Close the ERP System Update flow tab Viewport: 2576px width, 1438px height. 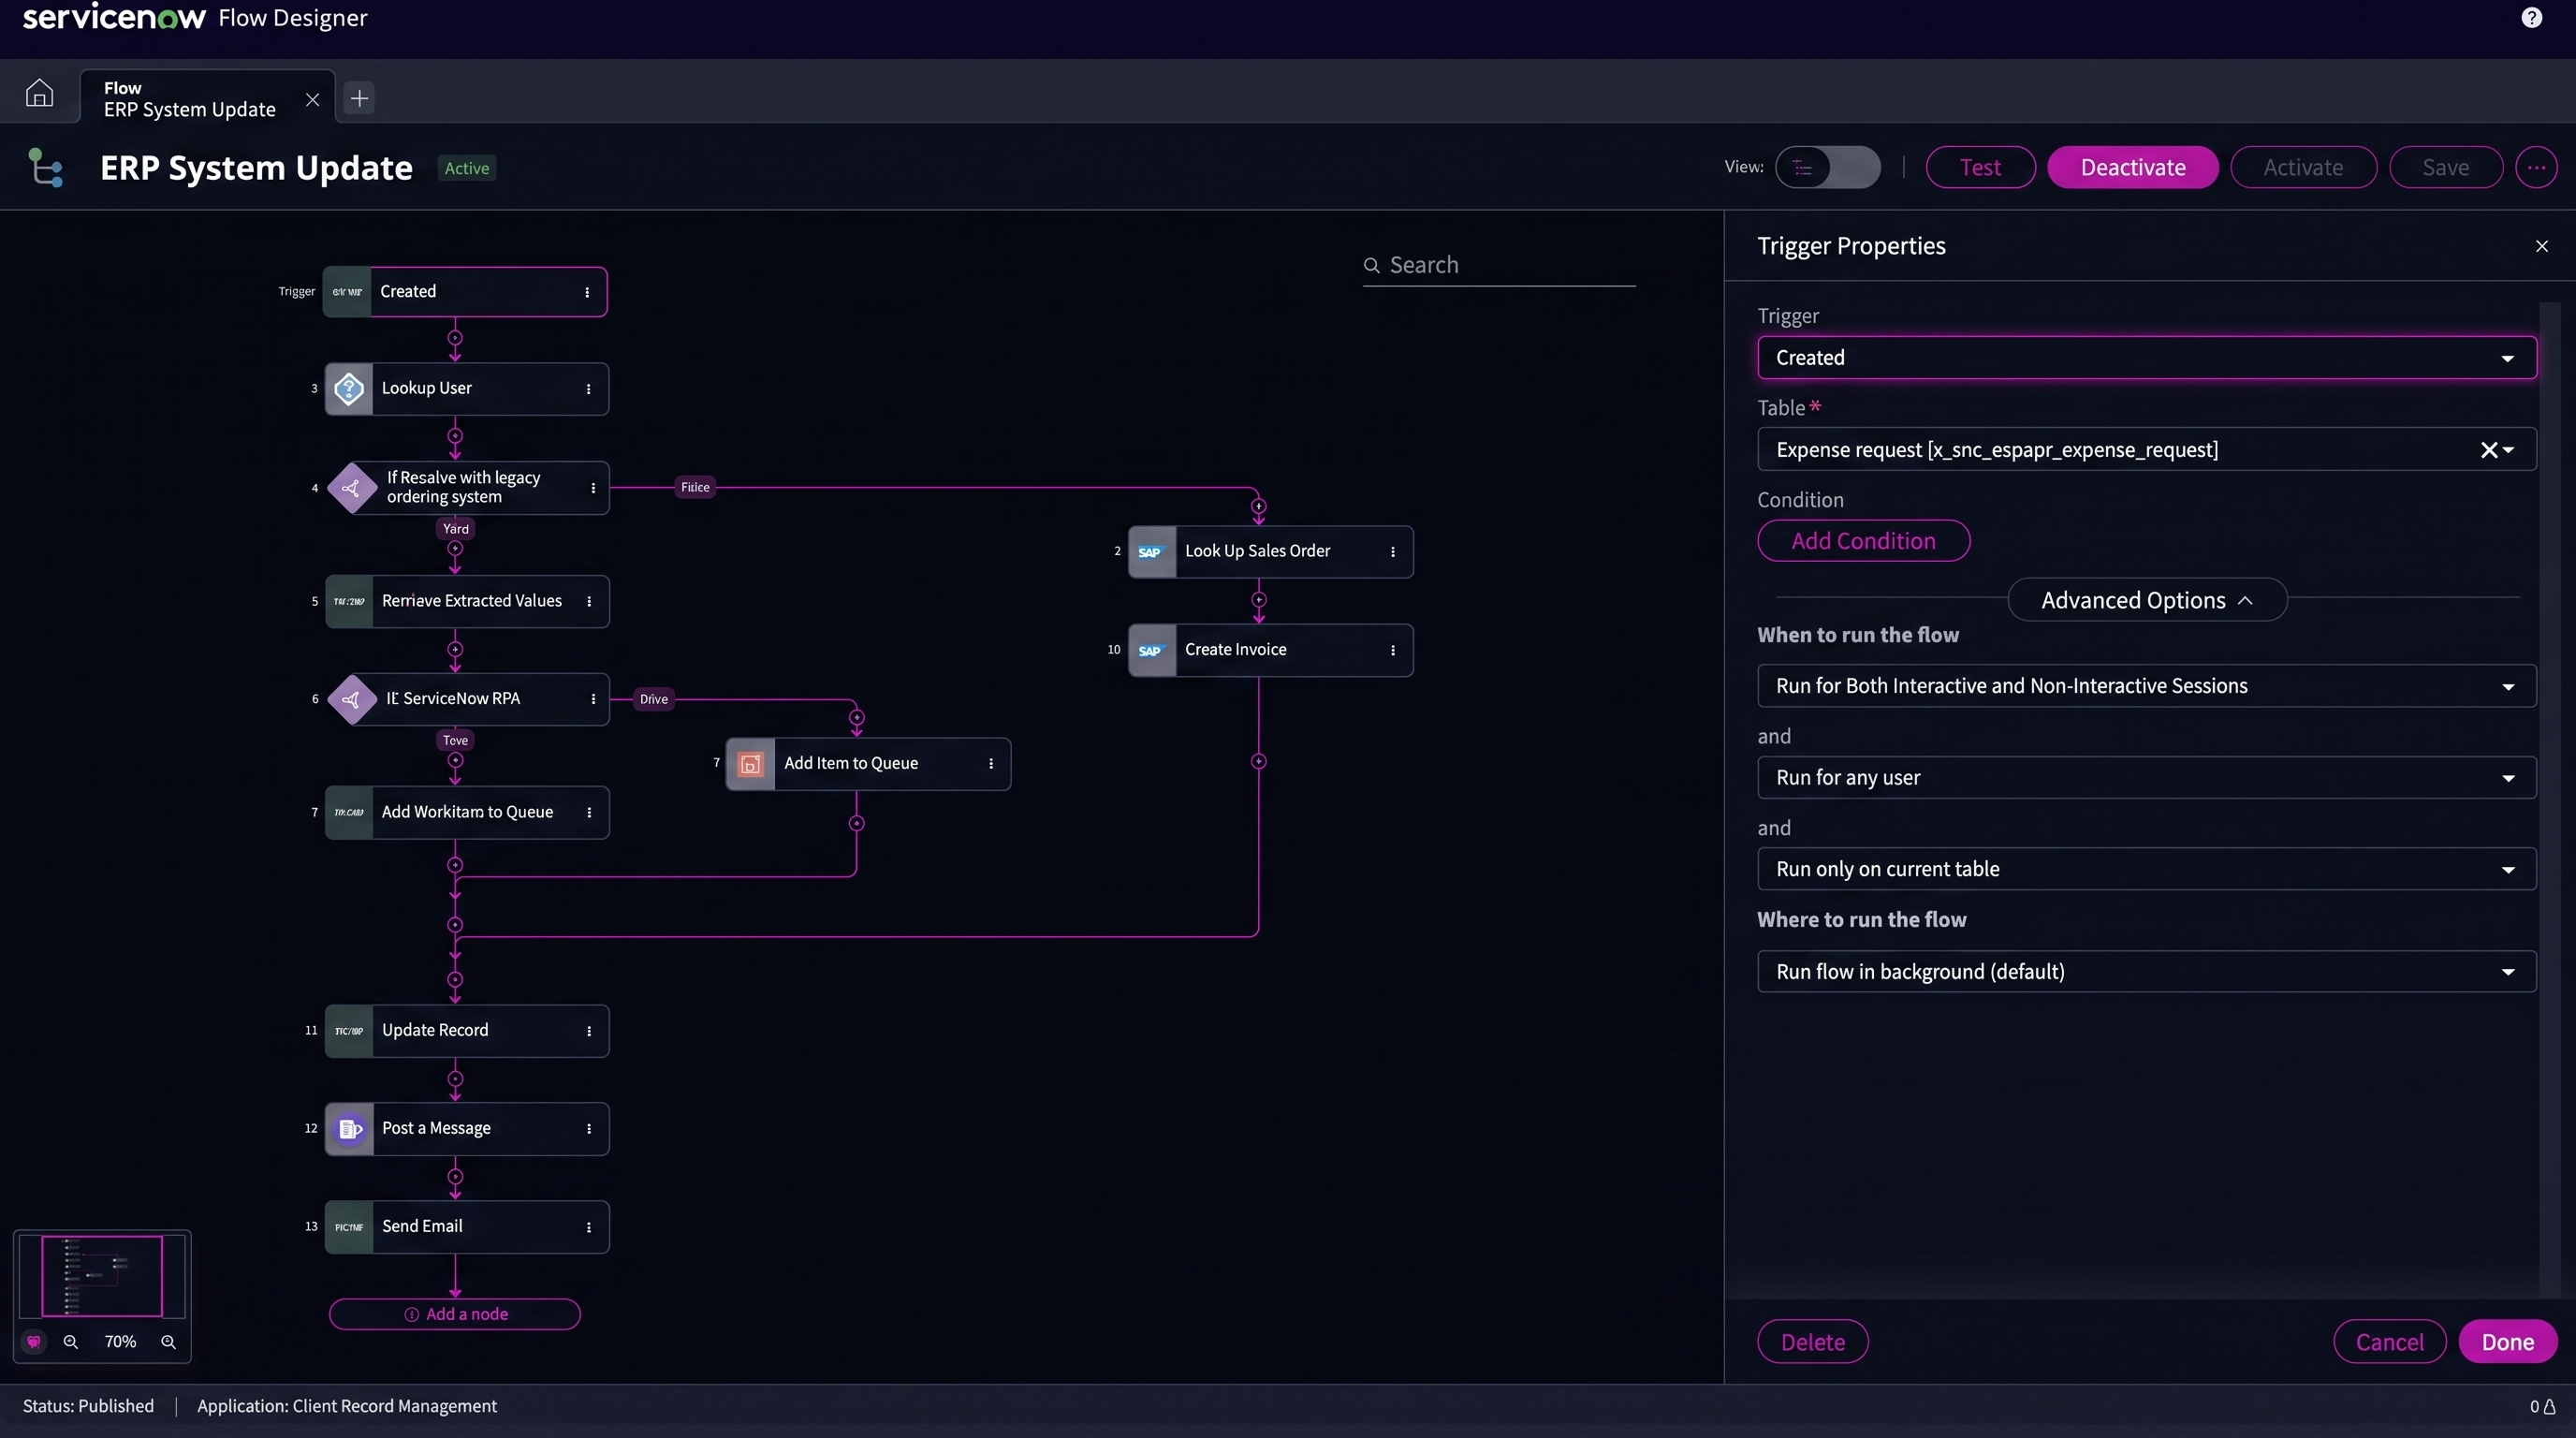pyautogui.click(x=312, y=99)
